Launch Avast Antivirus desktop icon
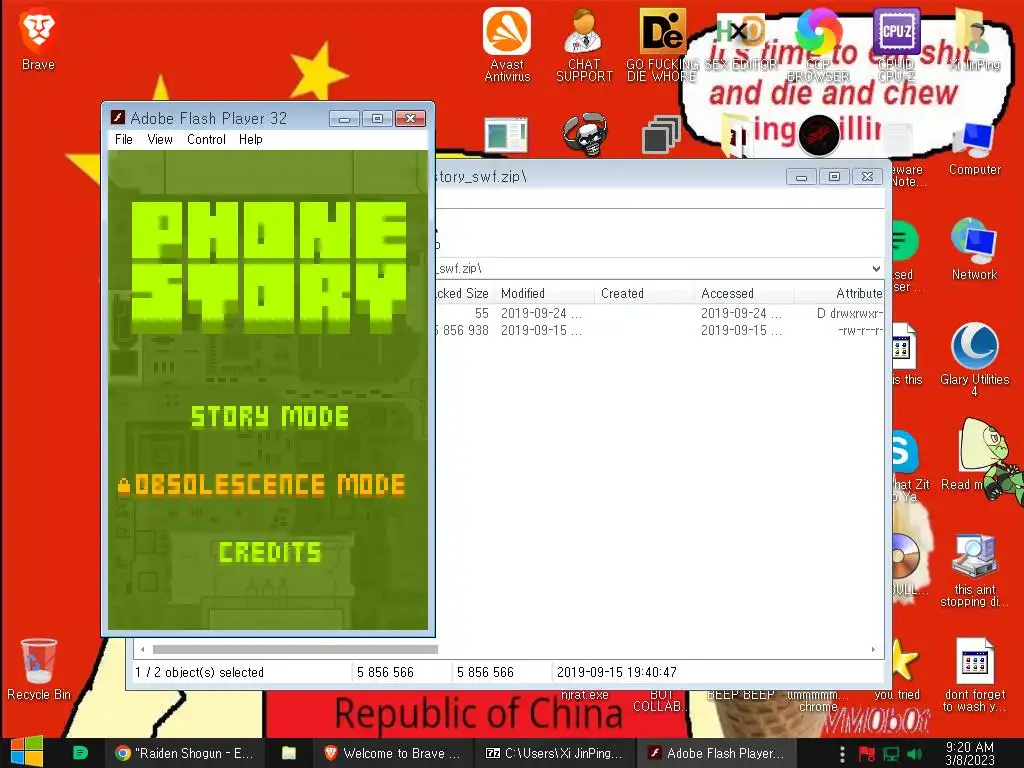The image size is (1024, 768). [507, 44]
